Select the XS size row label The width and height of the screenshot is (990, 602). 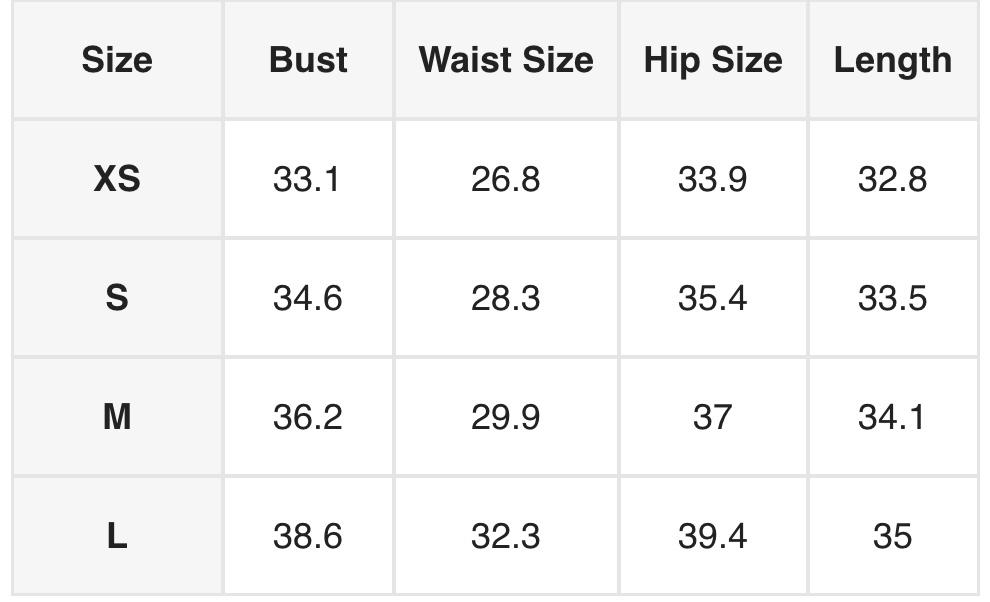pos(117,179)
